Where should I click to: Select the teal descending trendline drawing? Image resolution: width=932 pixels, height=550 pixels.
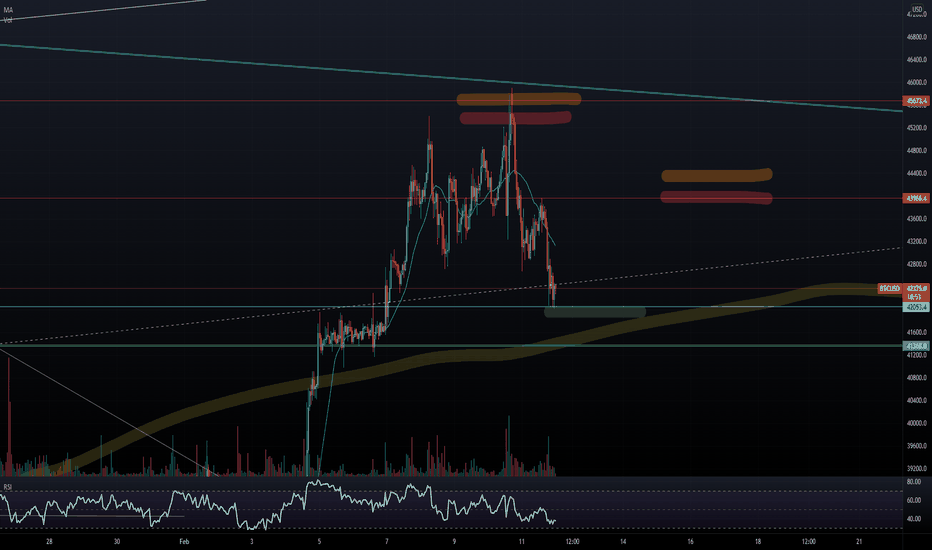click(x=452, y=77)
